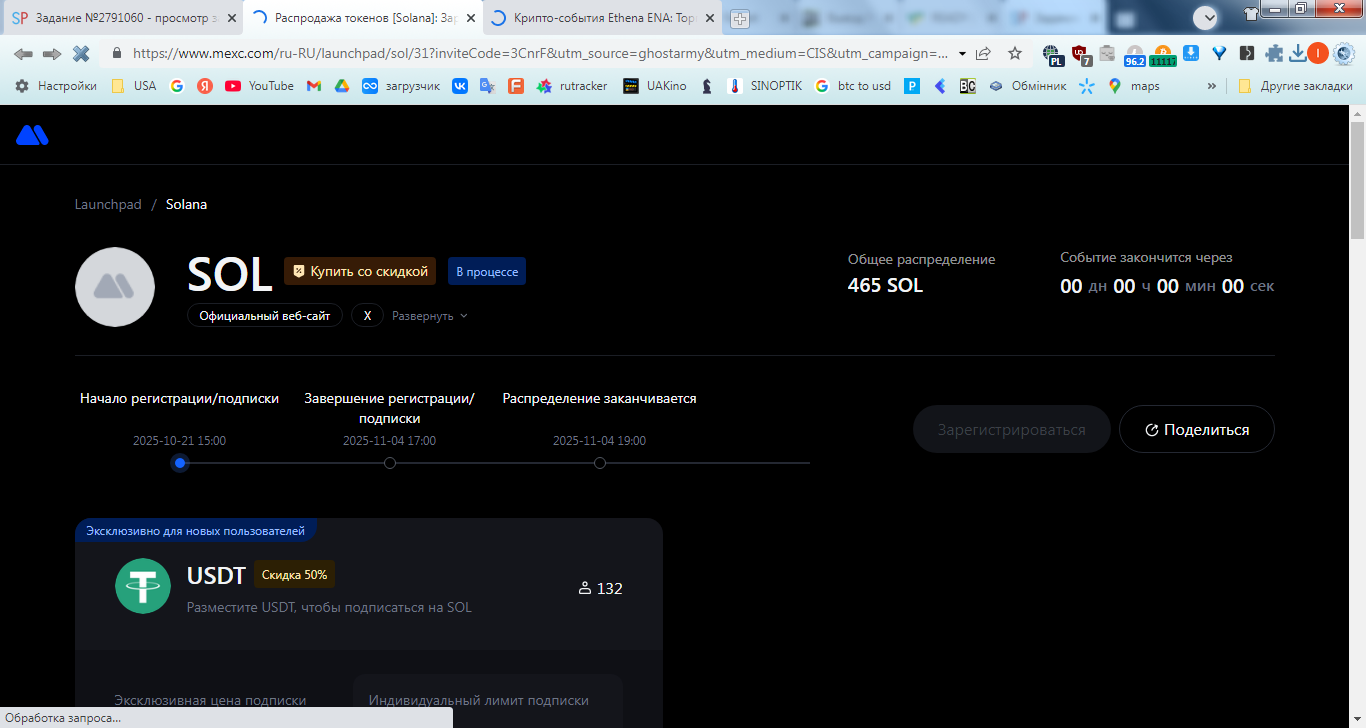Close the Задание №2791060 tab
Image resolution: width=1366 pixels, height=728 pixels.
coord(231,18)
